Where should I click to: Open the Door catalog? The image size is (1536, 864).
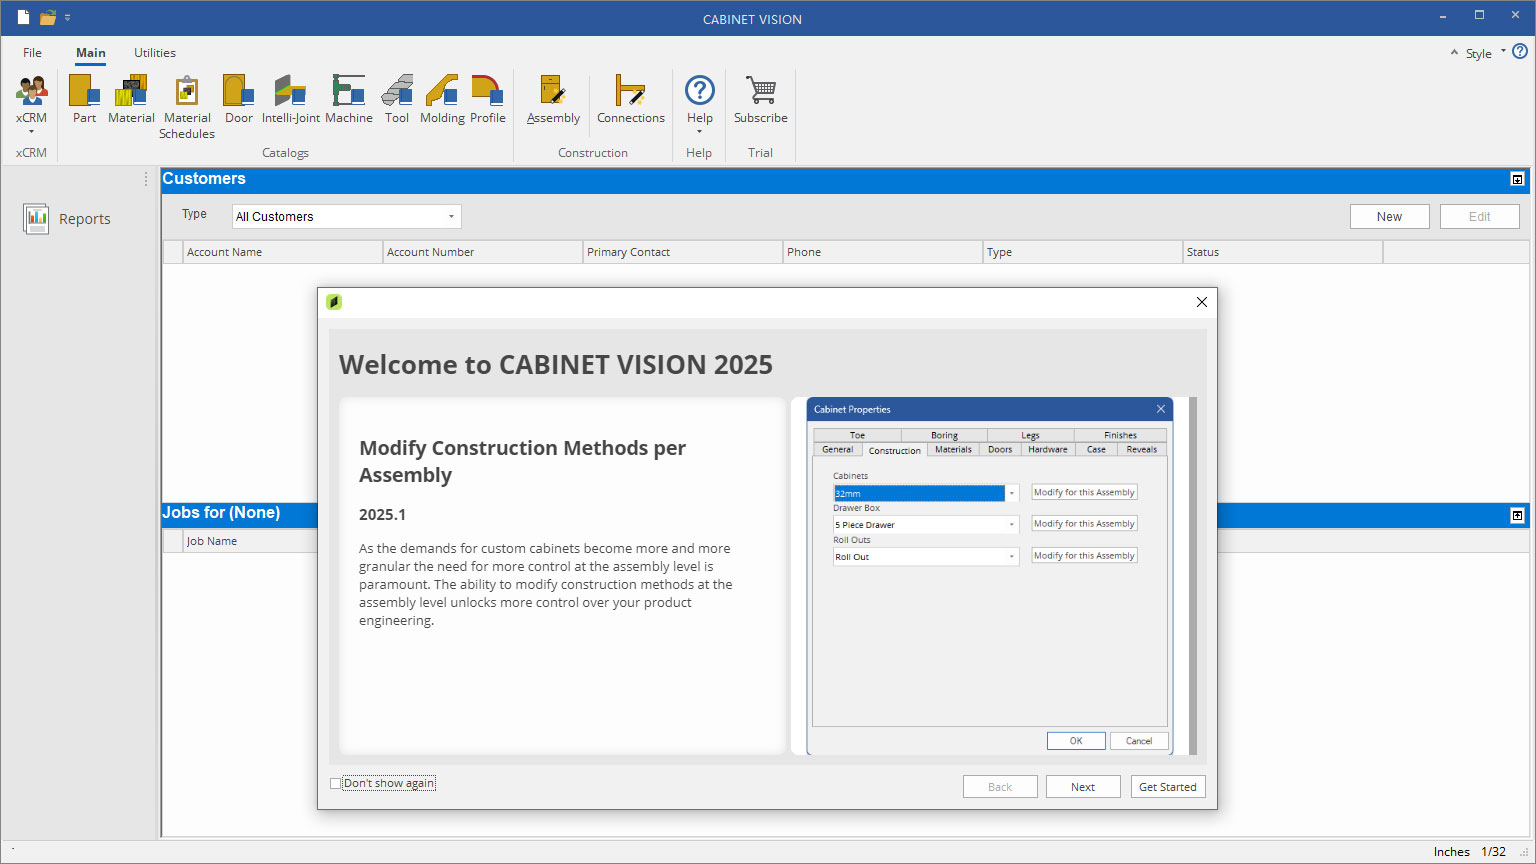[238, 97]
